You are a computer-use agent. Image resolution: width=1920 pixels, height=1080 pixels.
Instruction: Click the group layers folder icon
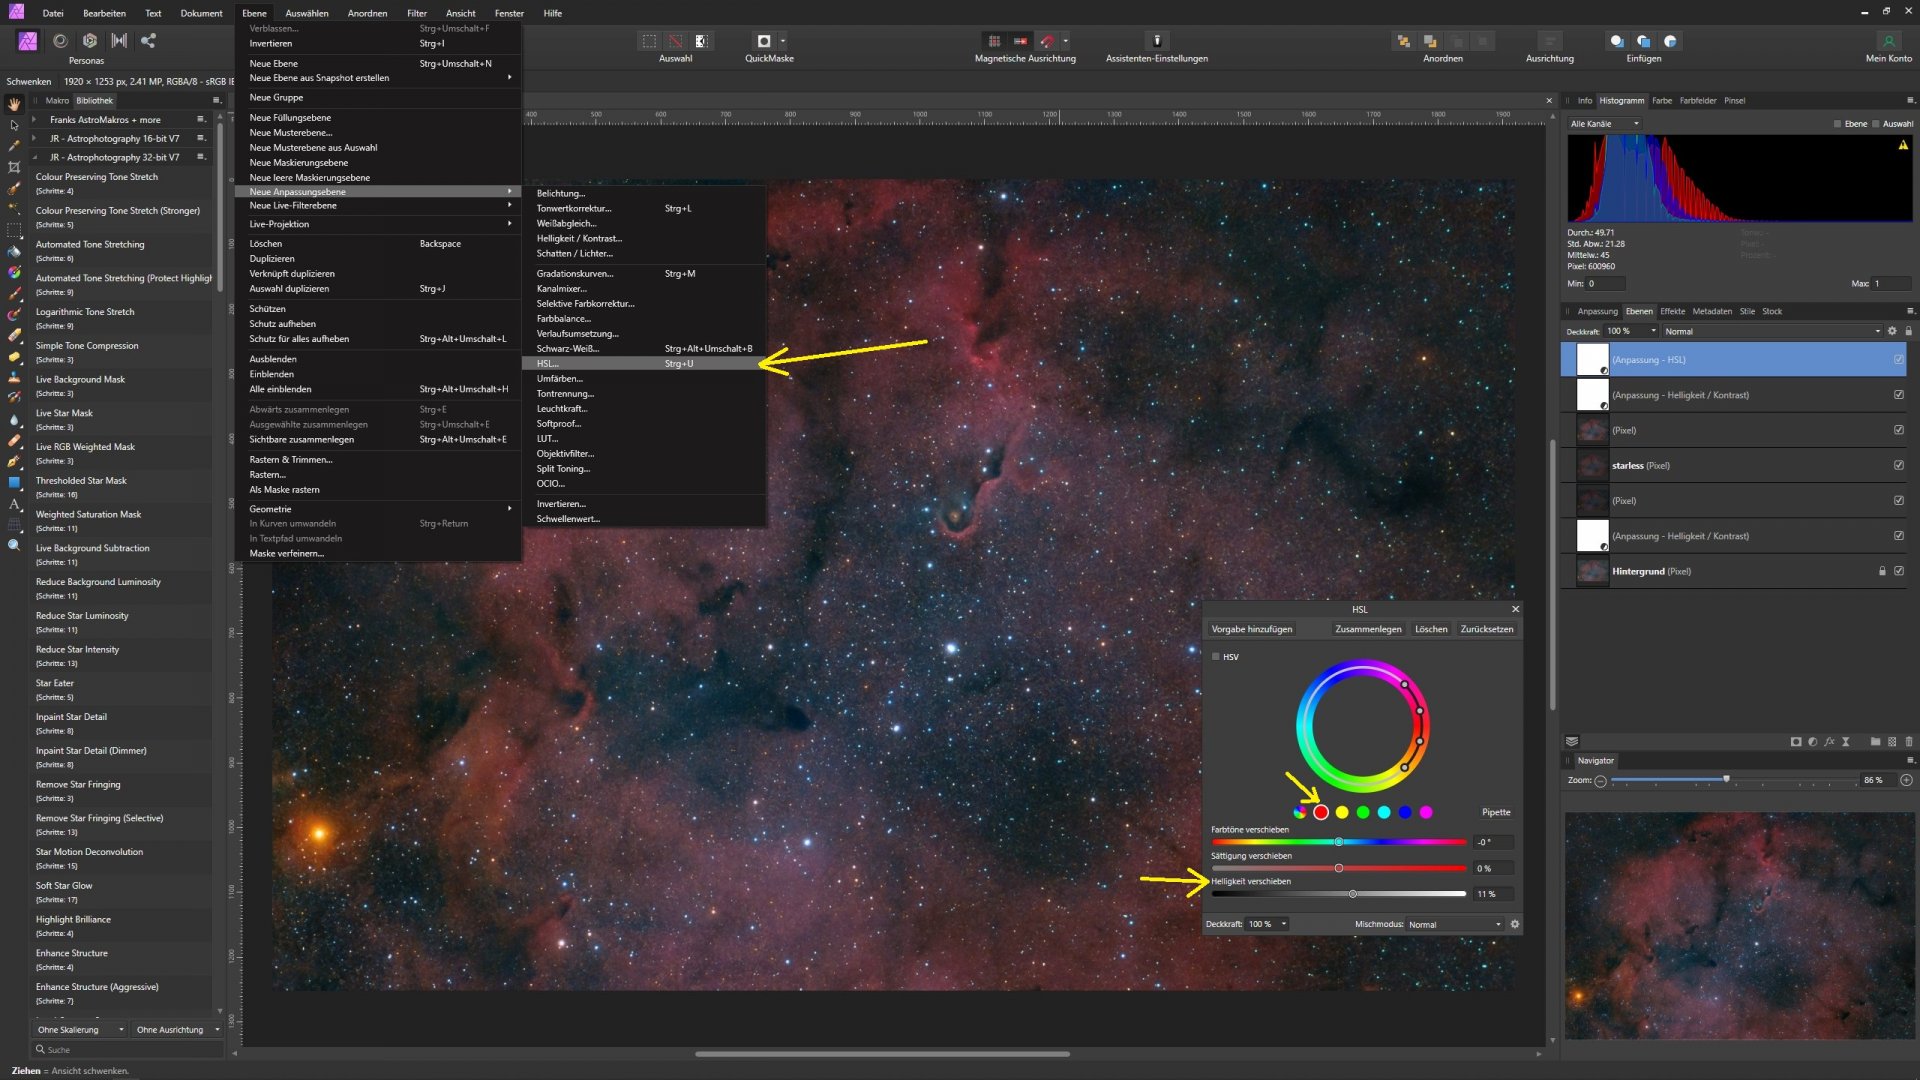tap(1876, 742)
